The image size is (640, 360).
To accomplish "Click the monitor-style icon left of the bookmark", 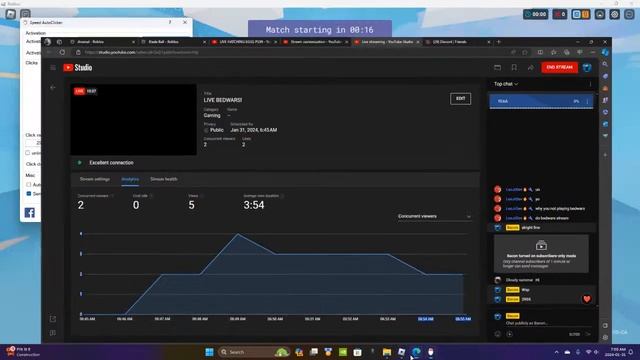I will click(498, 68).
